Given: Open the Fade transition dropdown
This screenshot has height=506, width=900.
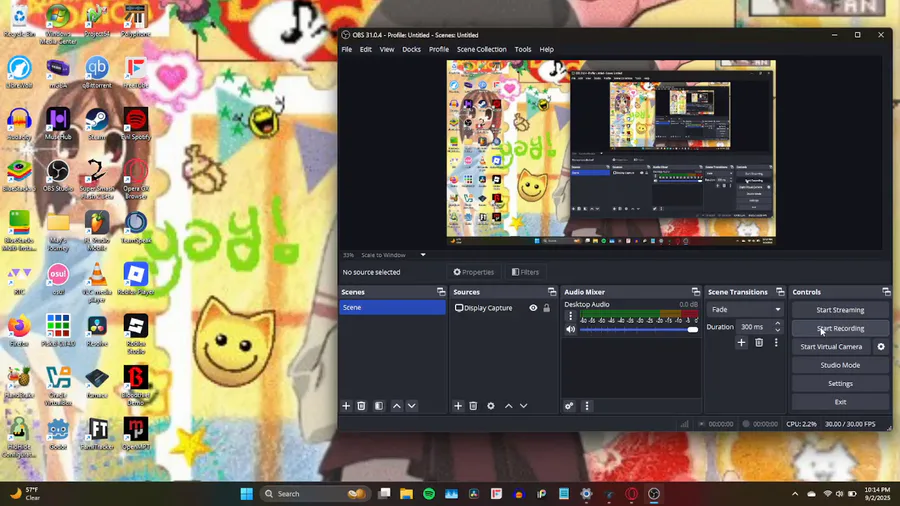Looking at the screenshot, I should click(x=745, y=310).
